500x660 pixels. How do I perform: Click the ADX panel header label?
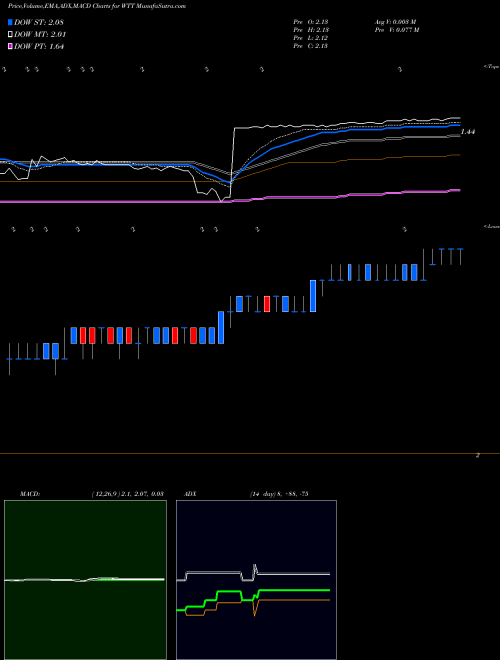(x=190, y=493)
